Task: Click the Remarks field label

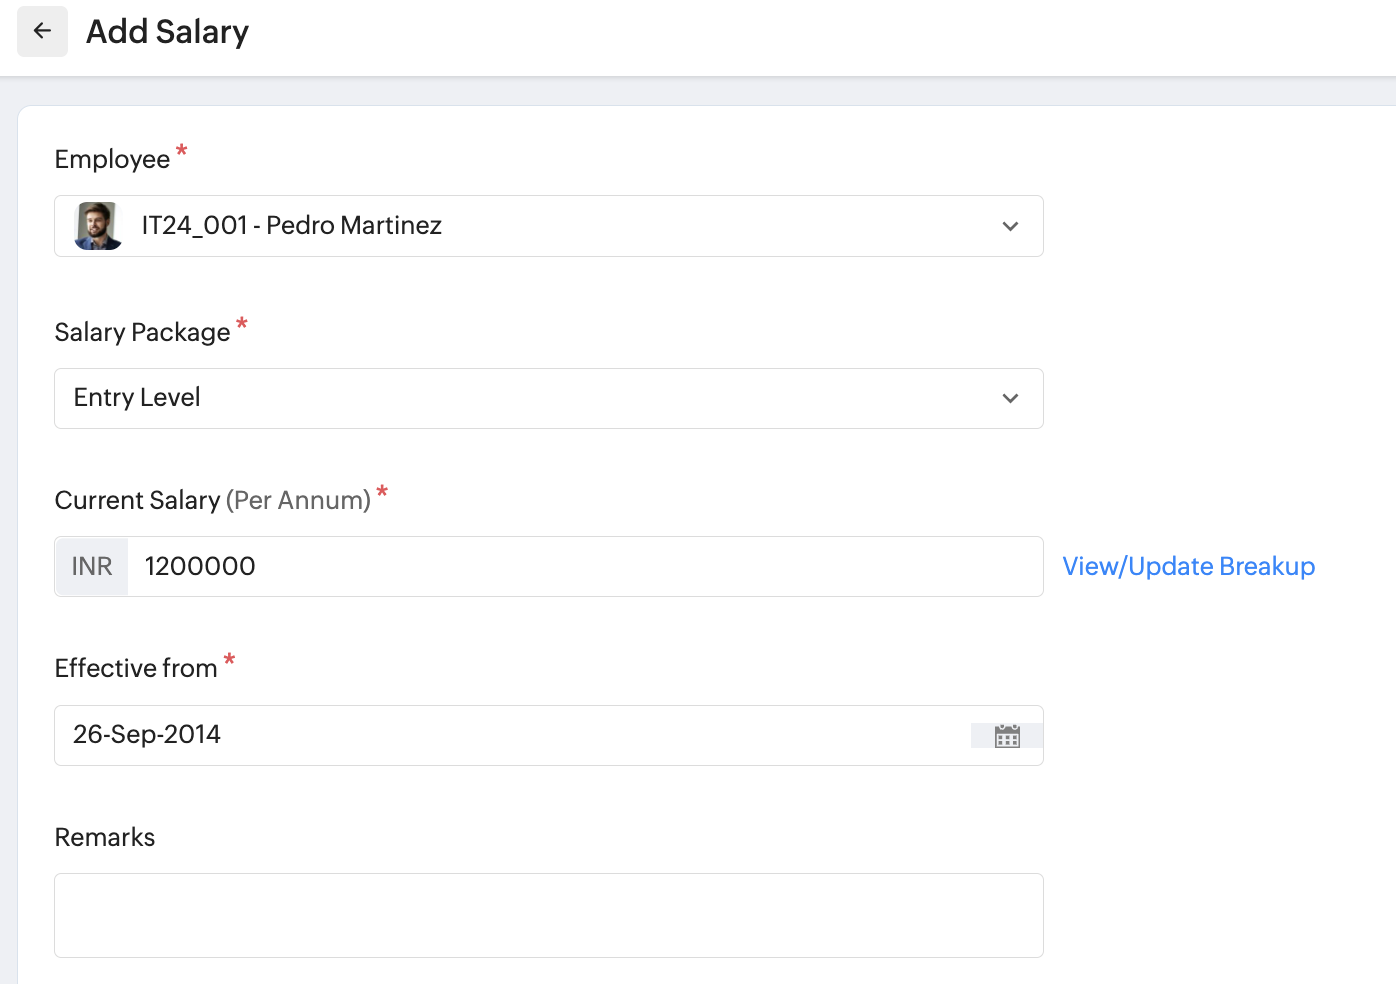Action: click(x=105, y=838)
